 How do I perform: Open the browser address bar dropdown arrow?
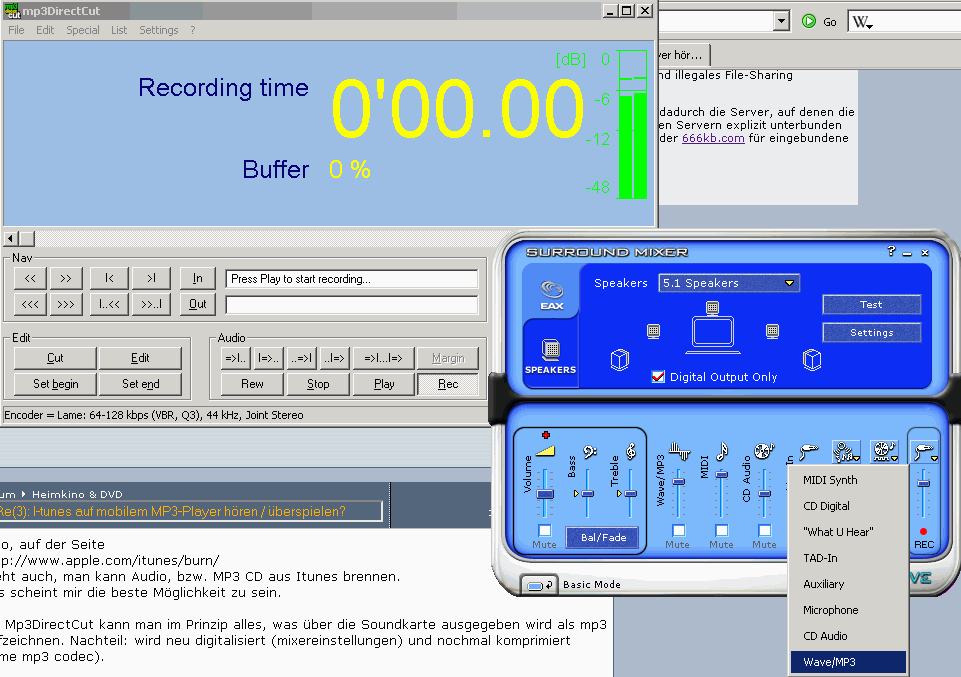pos(781,21)
